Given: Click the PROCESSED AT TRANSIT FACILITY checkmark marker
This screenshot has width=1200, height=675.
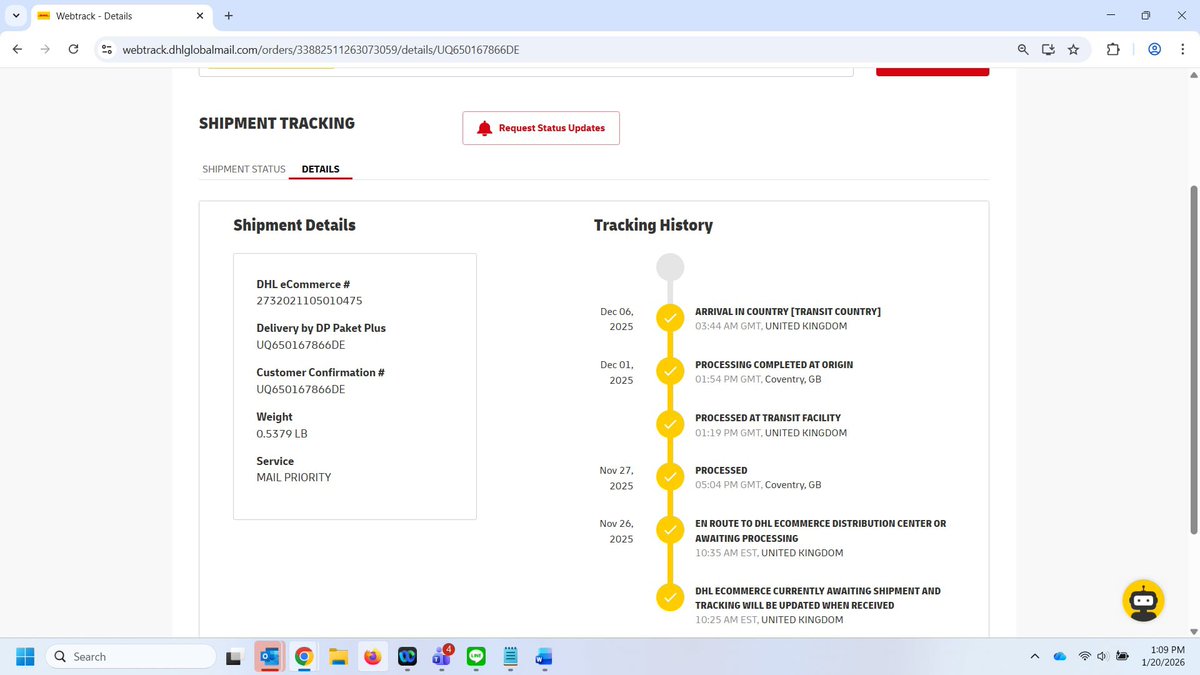Looking at the screenshot, I should [x=670, y=425].
